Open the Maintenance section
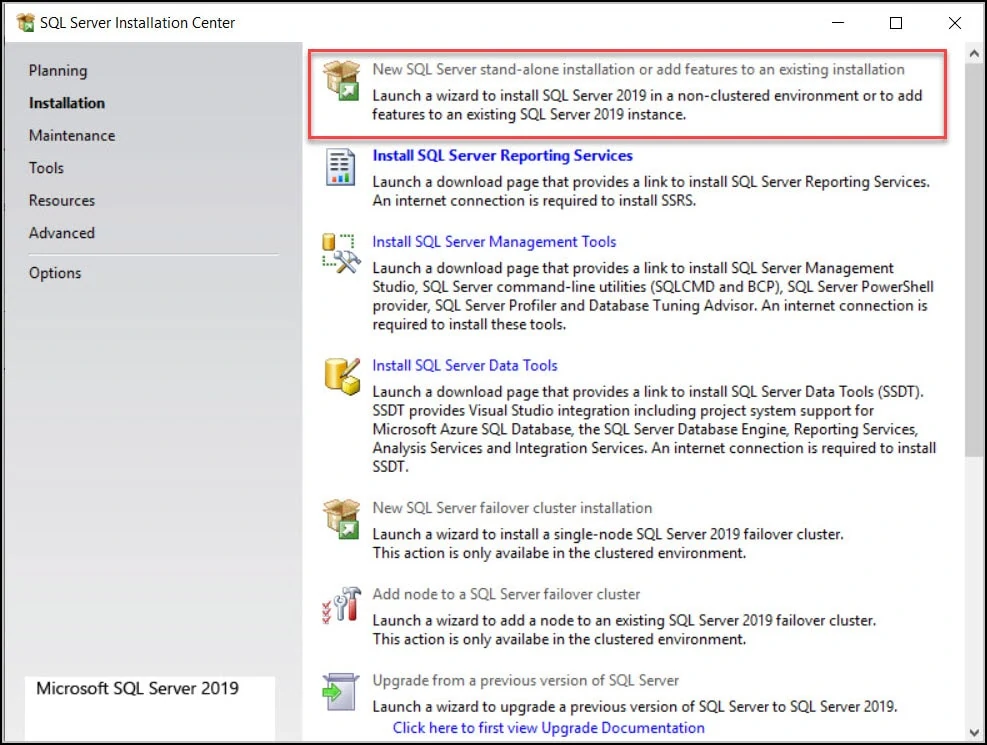Viewport: 987px width, 745px height. [72, 135]
